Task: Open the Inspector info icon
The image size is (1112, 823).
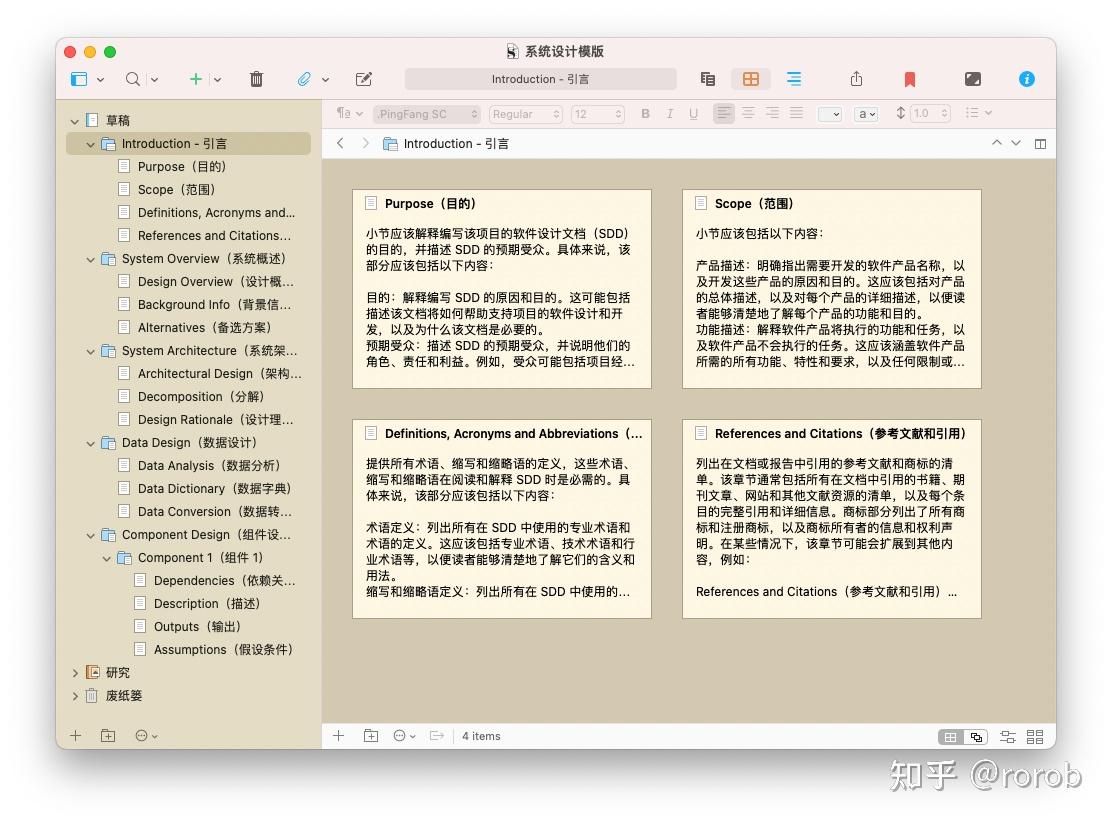Action: point(1027,79)
